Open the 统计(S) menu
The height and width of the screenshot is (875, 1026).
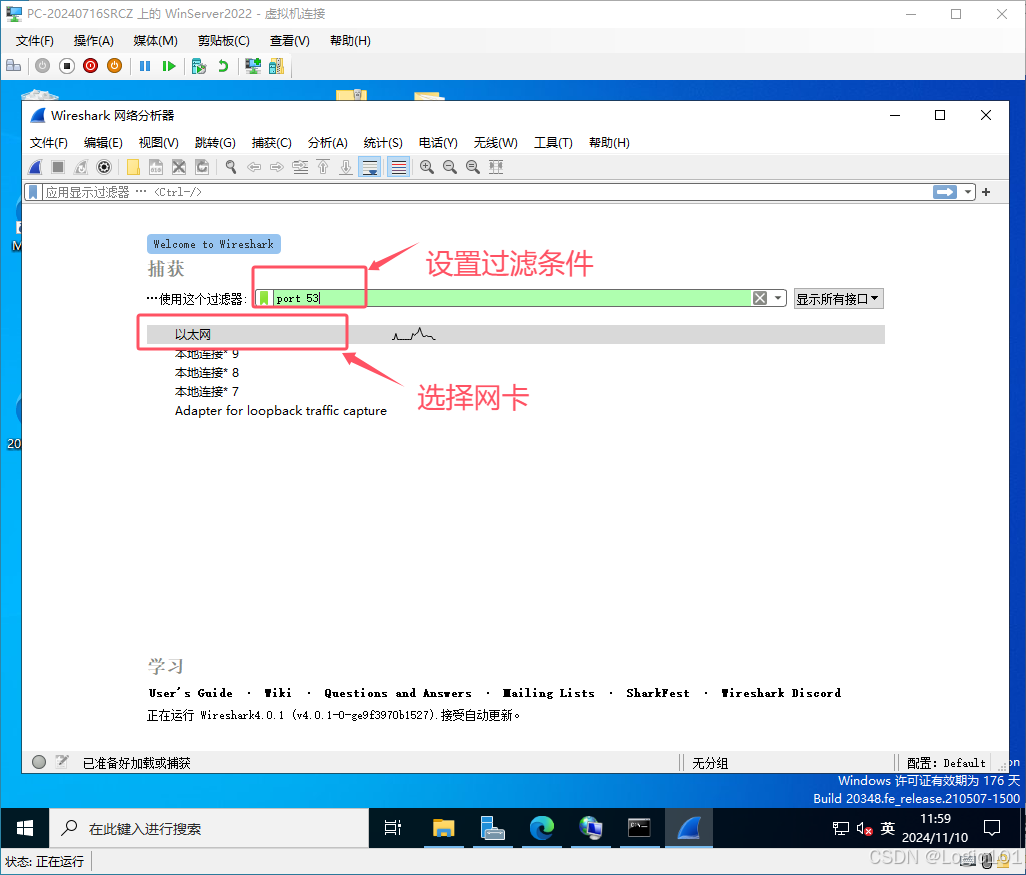tap(383, 143)
